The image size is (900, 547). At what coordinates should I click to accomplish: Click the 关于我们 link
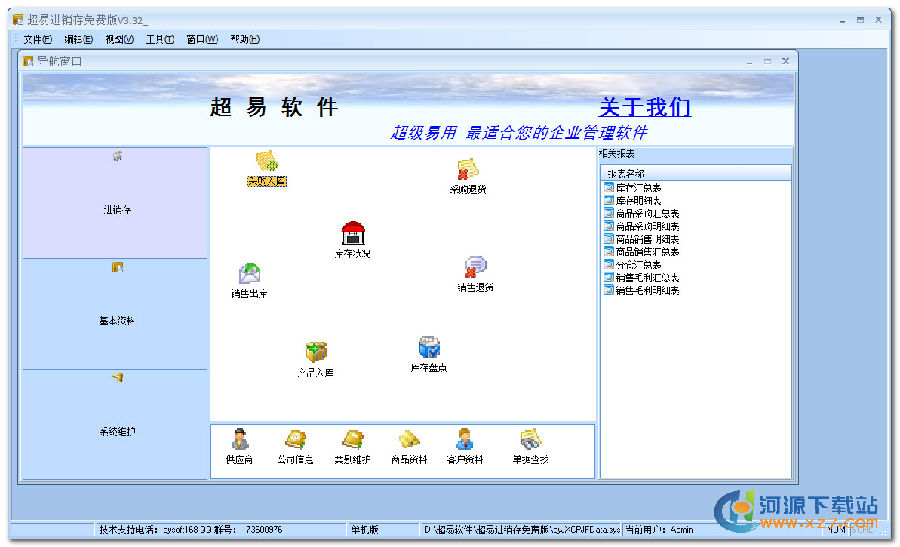click(644, 107)
